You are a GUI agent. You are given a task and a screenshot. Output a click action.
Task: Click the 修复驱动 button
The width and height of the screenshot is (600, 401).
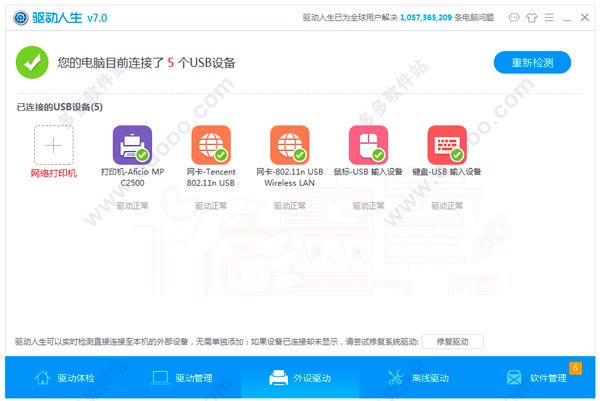(453, 341)
